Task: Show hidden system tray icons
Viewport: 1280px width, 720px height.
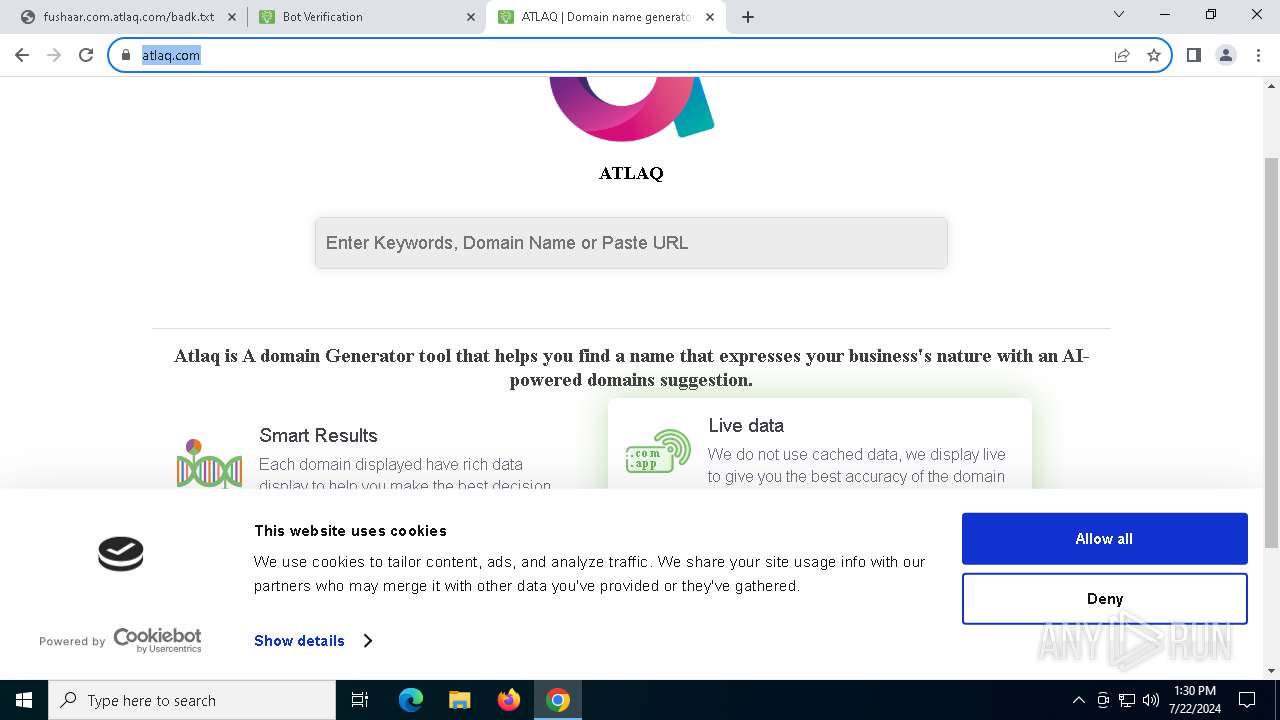Action: coord(1078,700)
